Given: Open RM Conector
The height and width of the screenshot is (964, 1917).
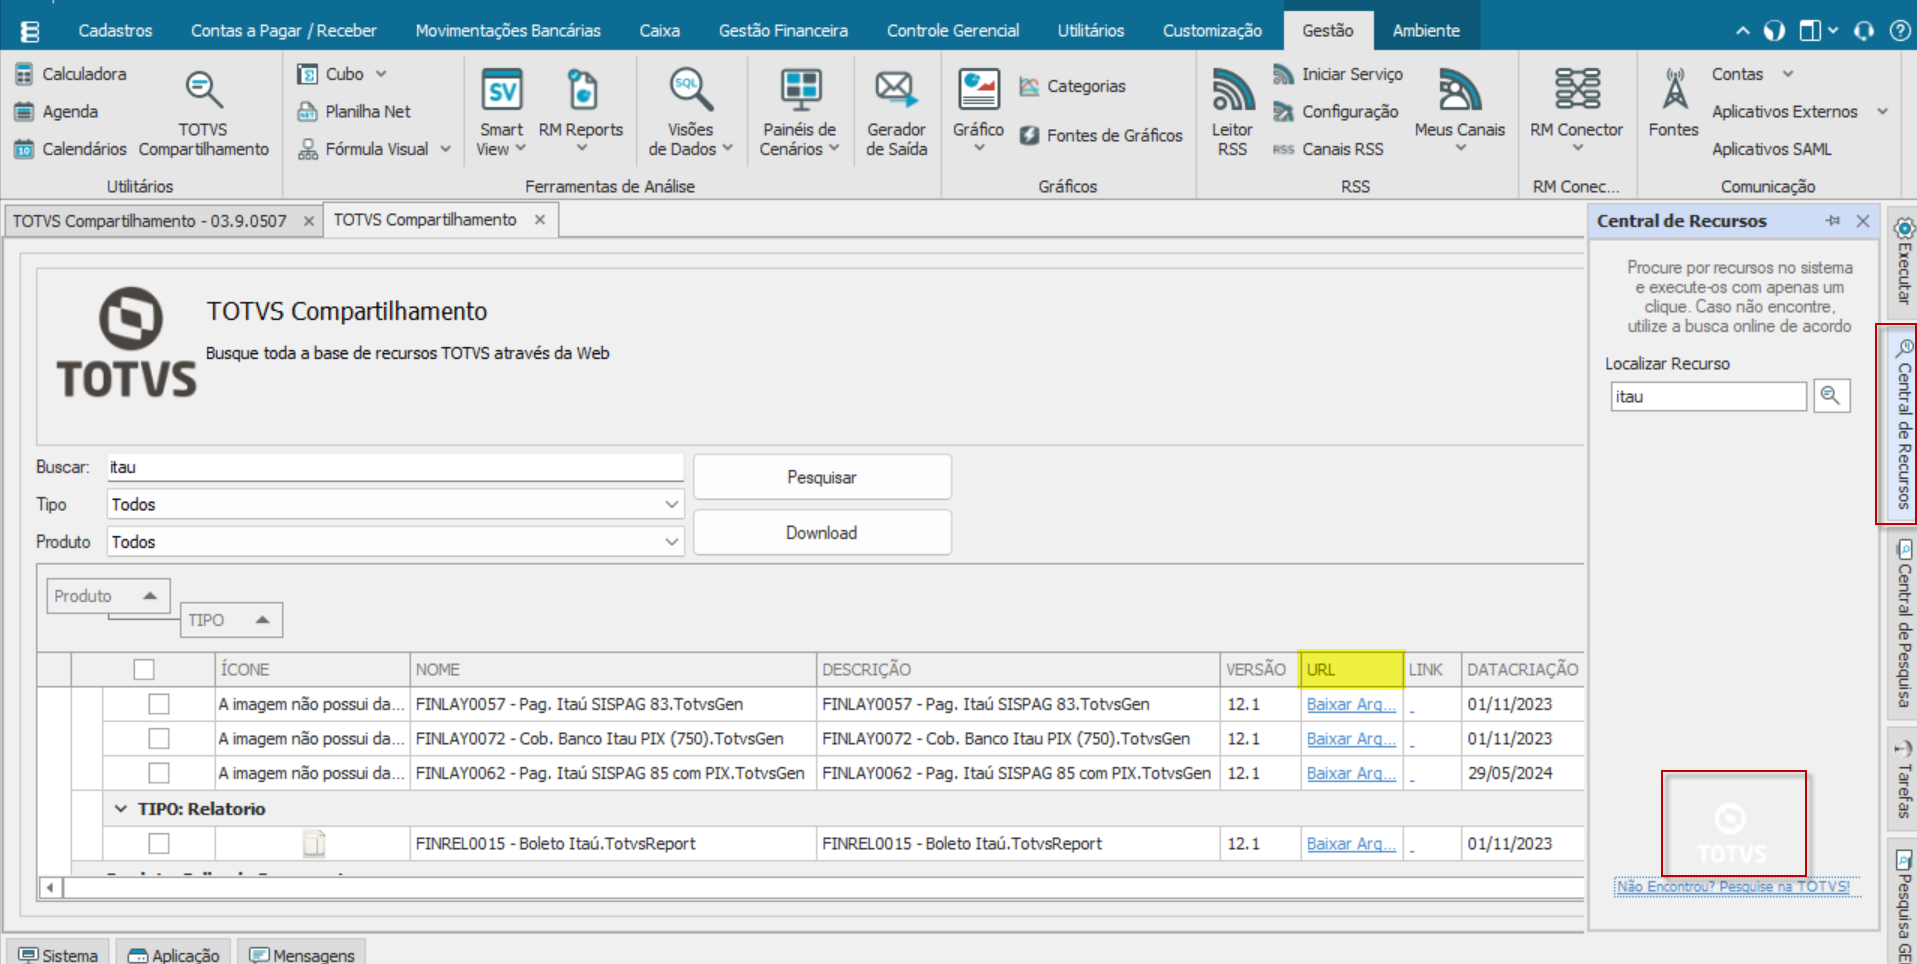Looking at the screenshot, I should click(1576, 110).
